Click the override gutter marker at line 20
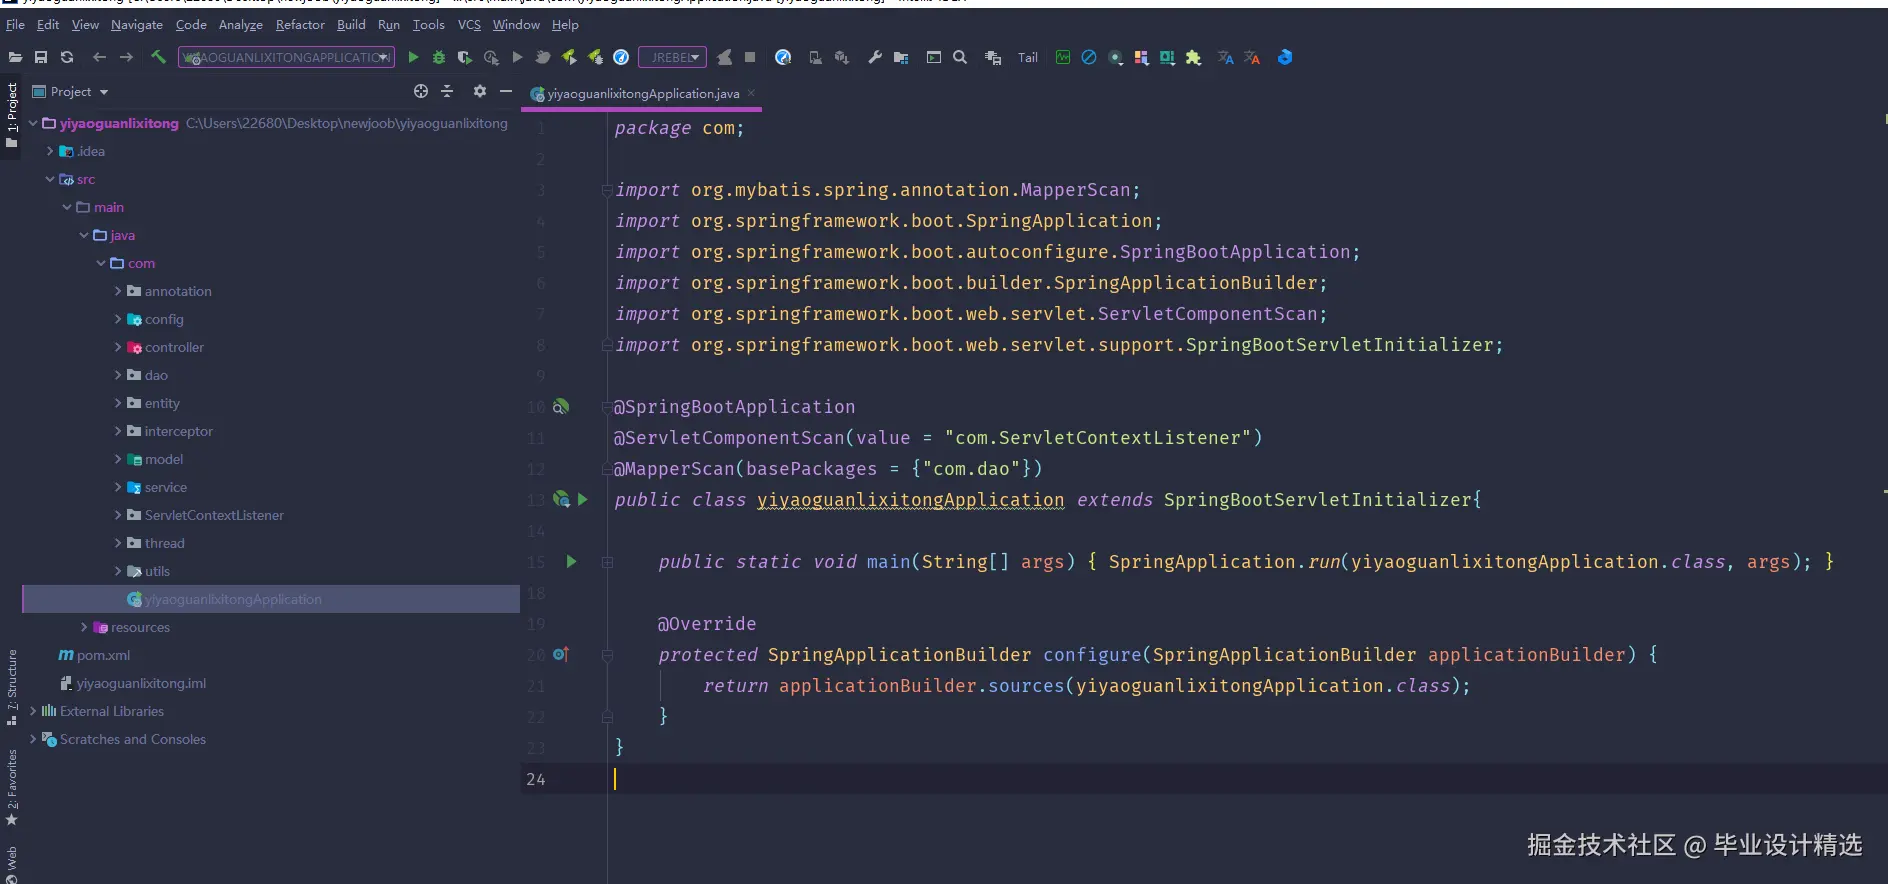This screenshot has height=884, width=1888. coord(561,655)
